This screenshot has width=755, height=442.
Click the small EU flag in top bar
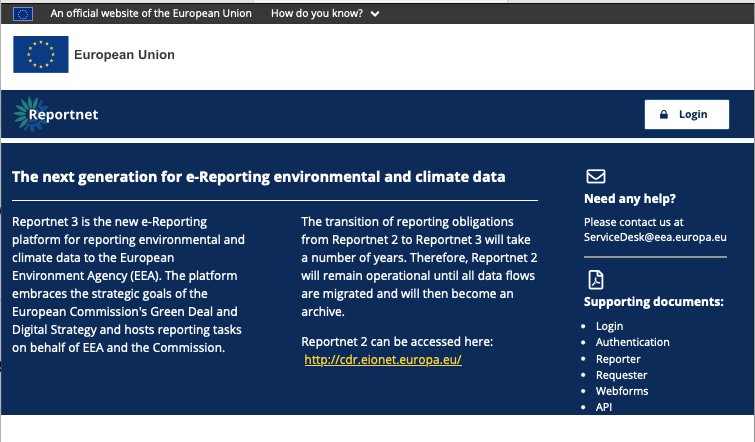tap(23, 14)
